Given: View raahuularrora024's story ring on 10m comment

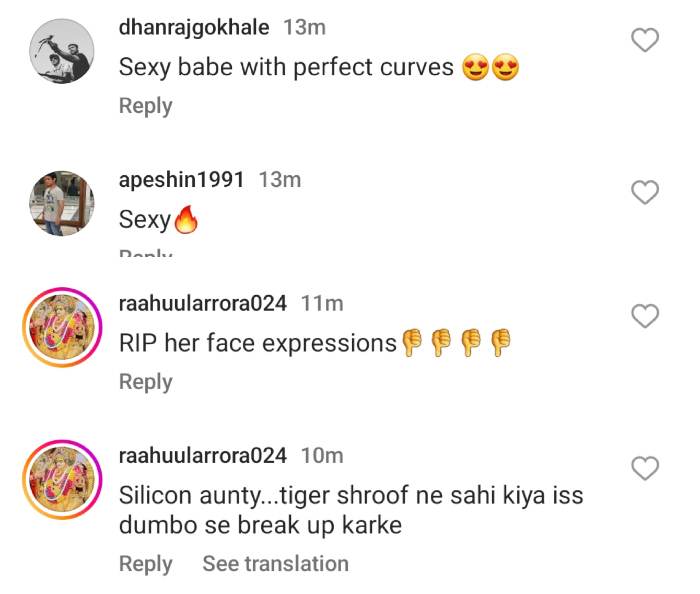Looking at the screenshot, I should (62, 480).
